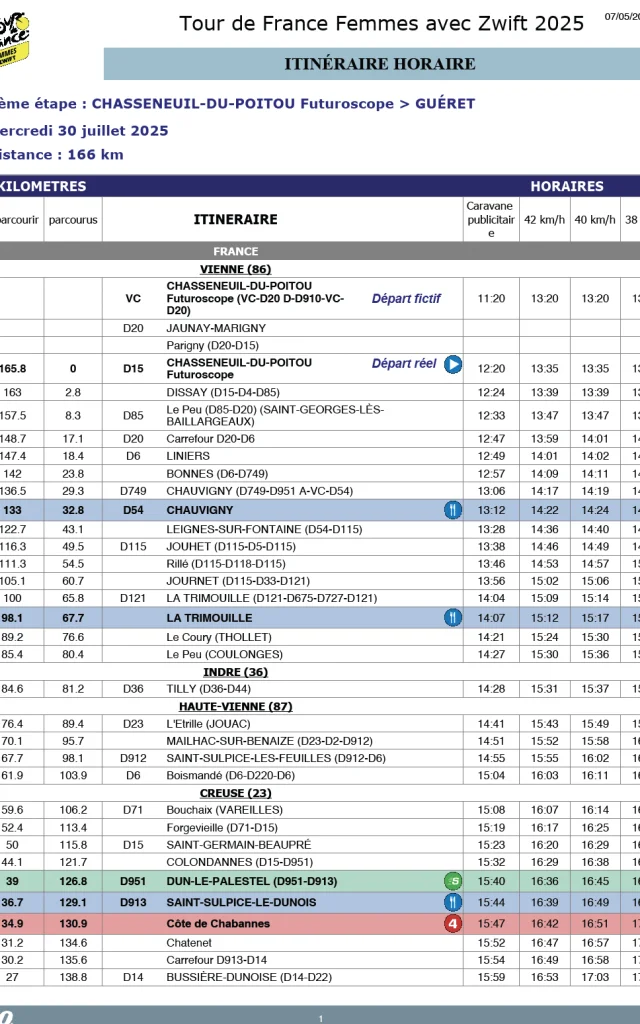Click the ITINÉRAIRE HORAIRE banner heading
Screen dimensions: 640x1024
coord(379,64)
